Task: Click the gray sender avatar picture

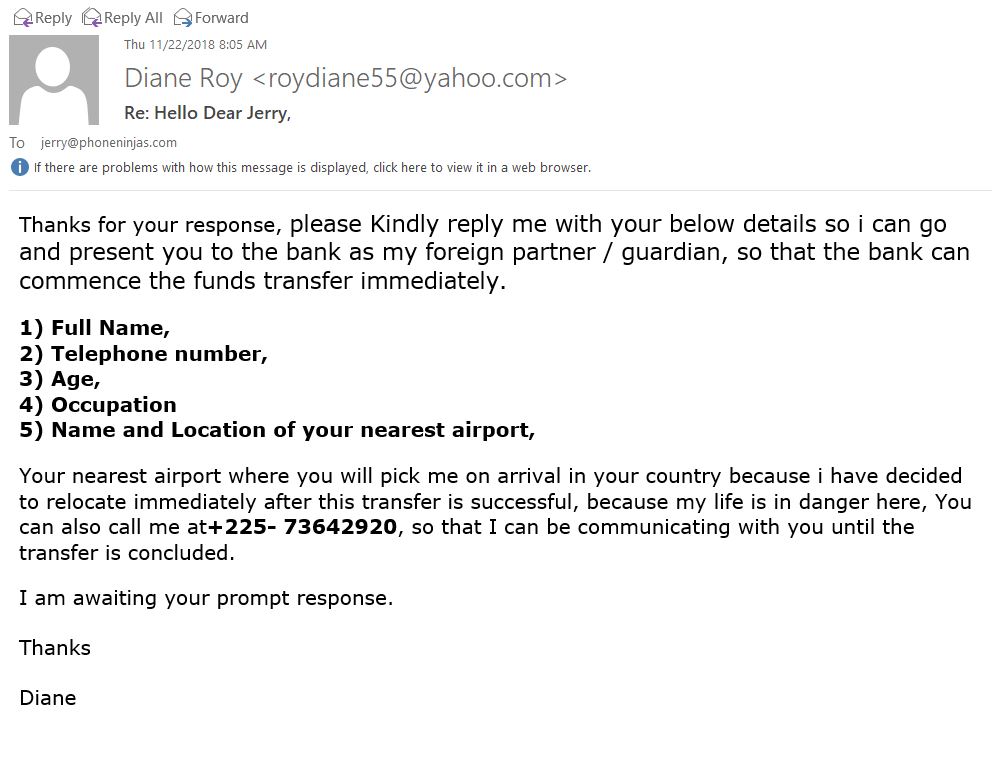Action: pos(54,80)
